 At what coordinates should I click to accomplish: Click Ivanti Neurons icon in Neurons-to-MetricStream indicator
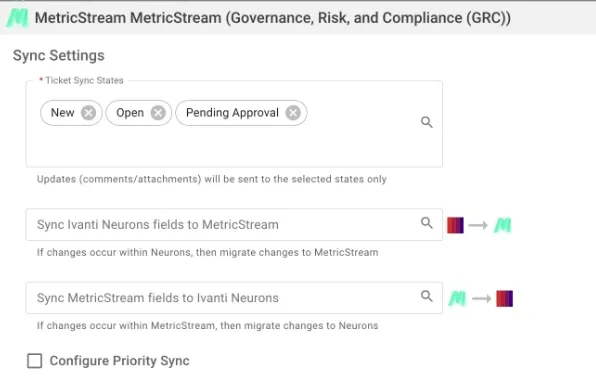[455, 225]
